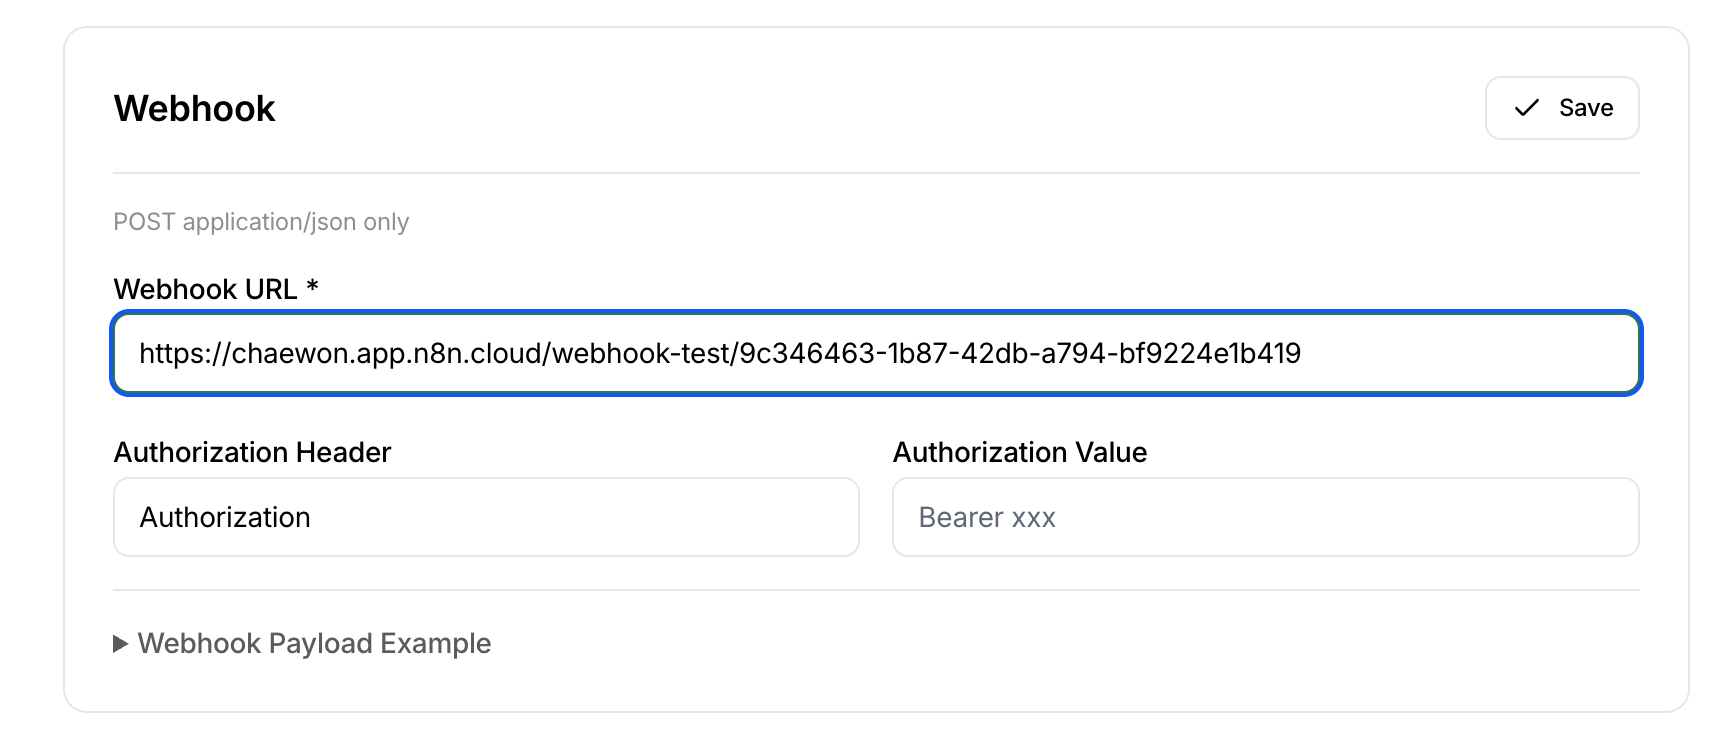The height and width of the screenshot is (738, 1730).
Task: Click the Authorization Header label
Action: (252, 452)
